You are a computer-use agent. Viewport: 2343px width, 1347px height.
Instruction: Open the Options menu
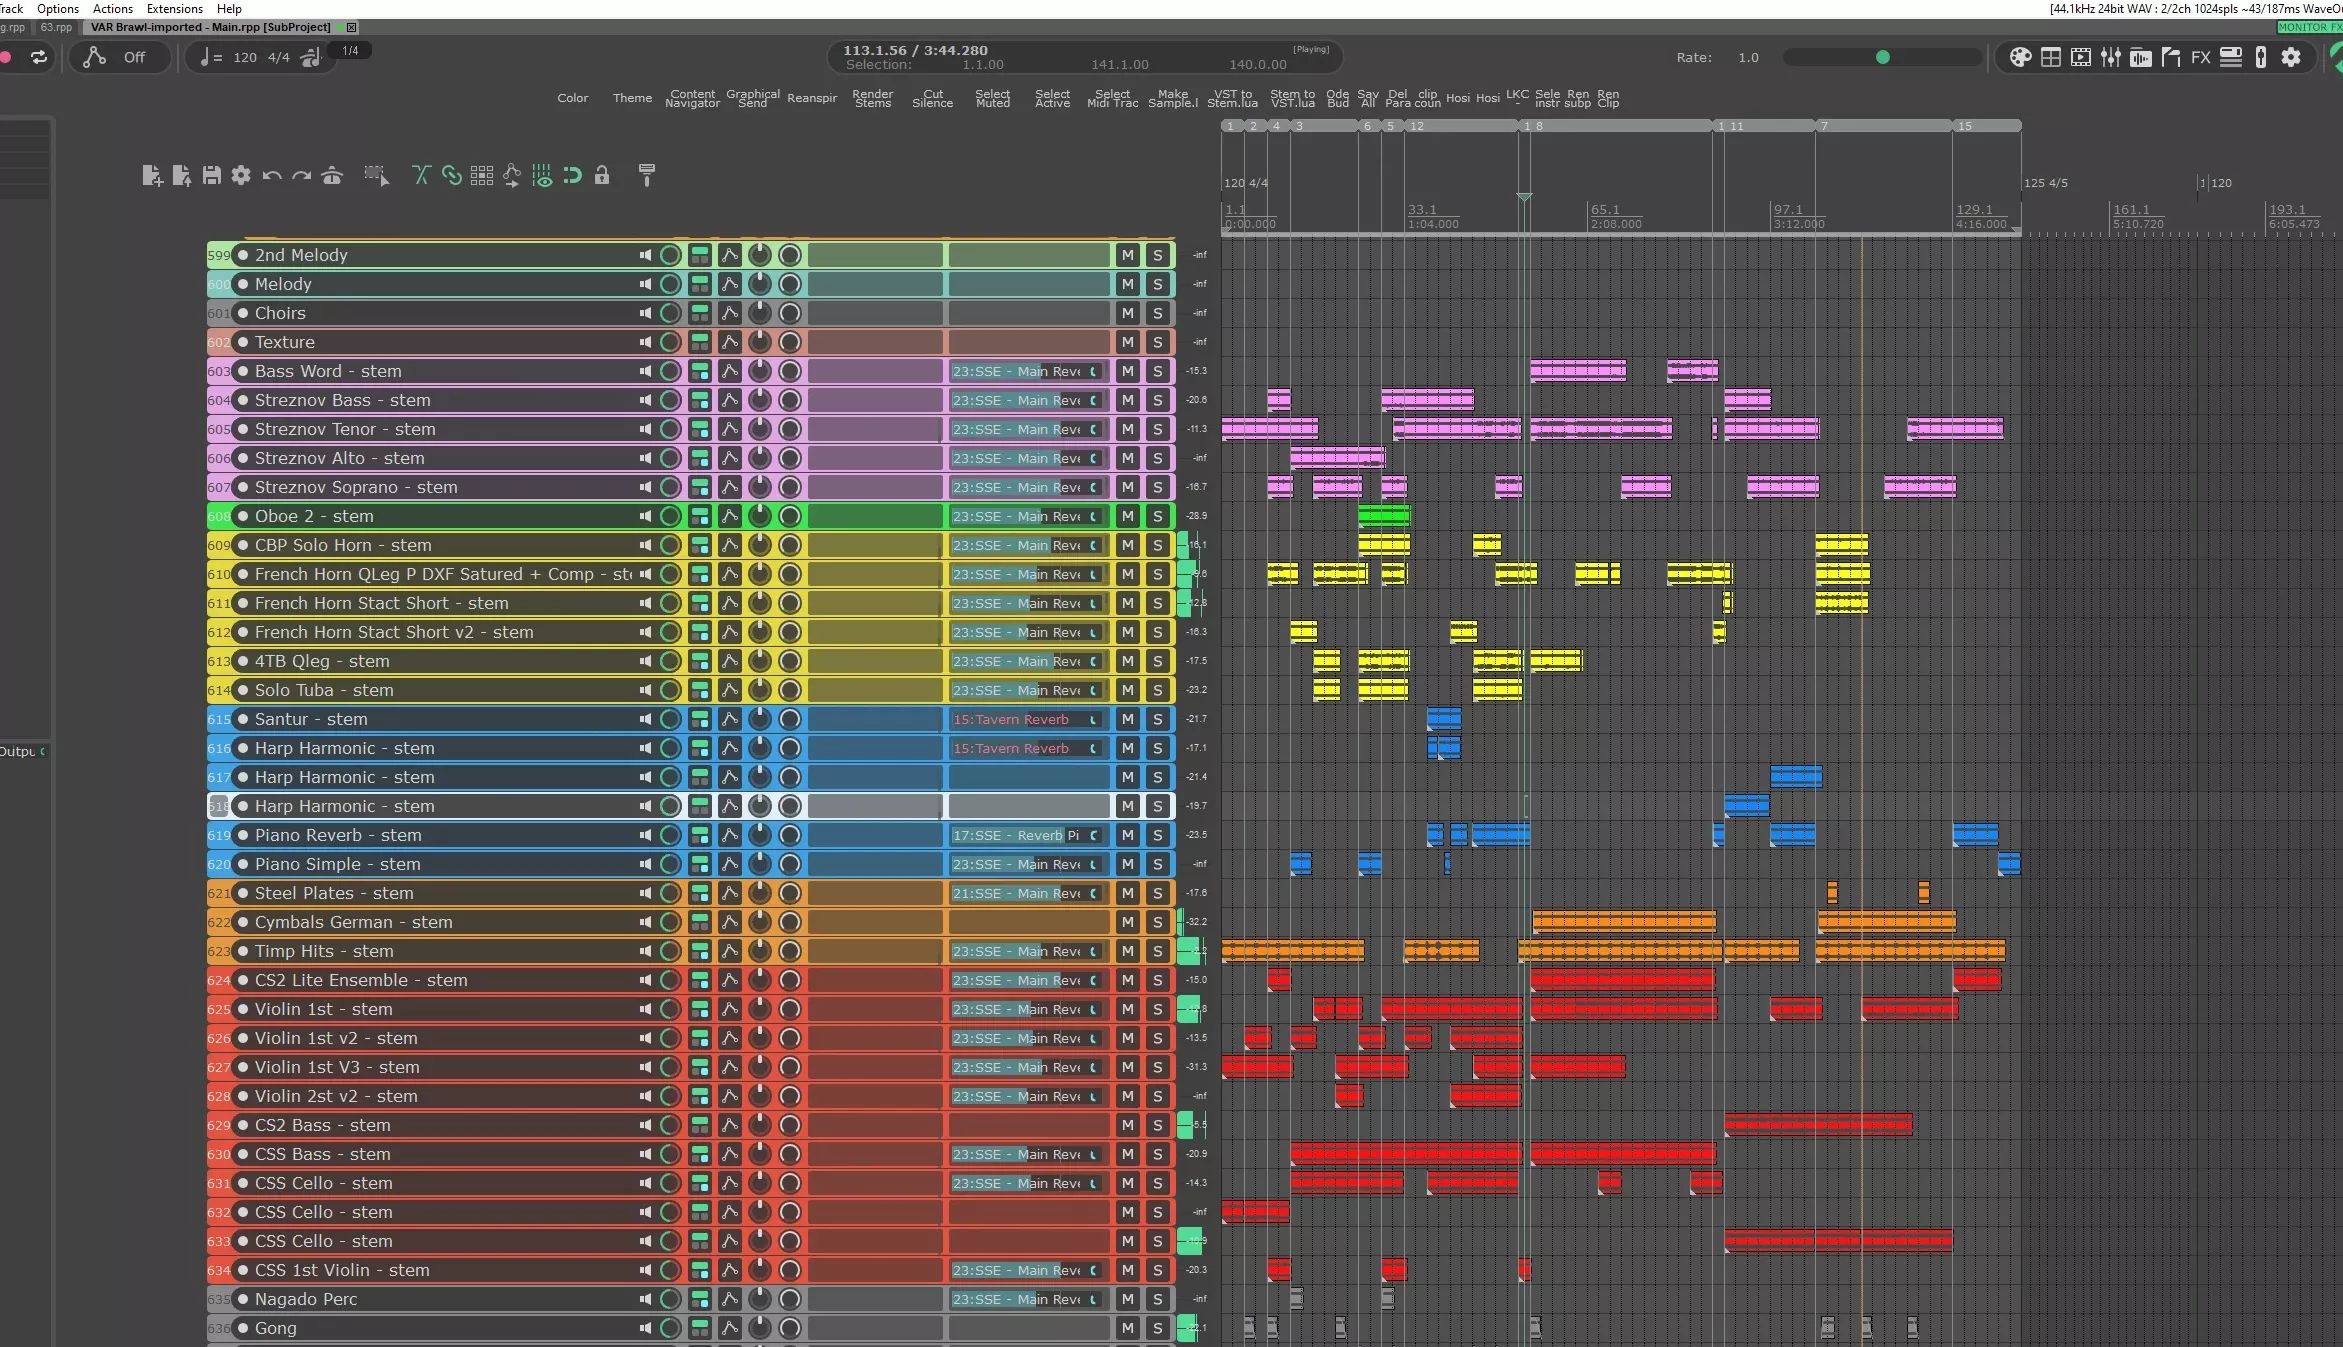[x=58, y=9]
